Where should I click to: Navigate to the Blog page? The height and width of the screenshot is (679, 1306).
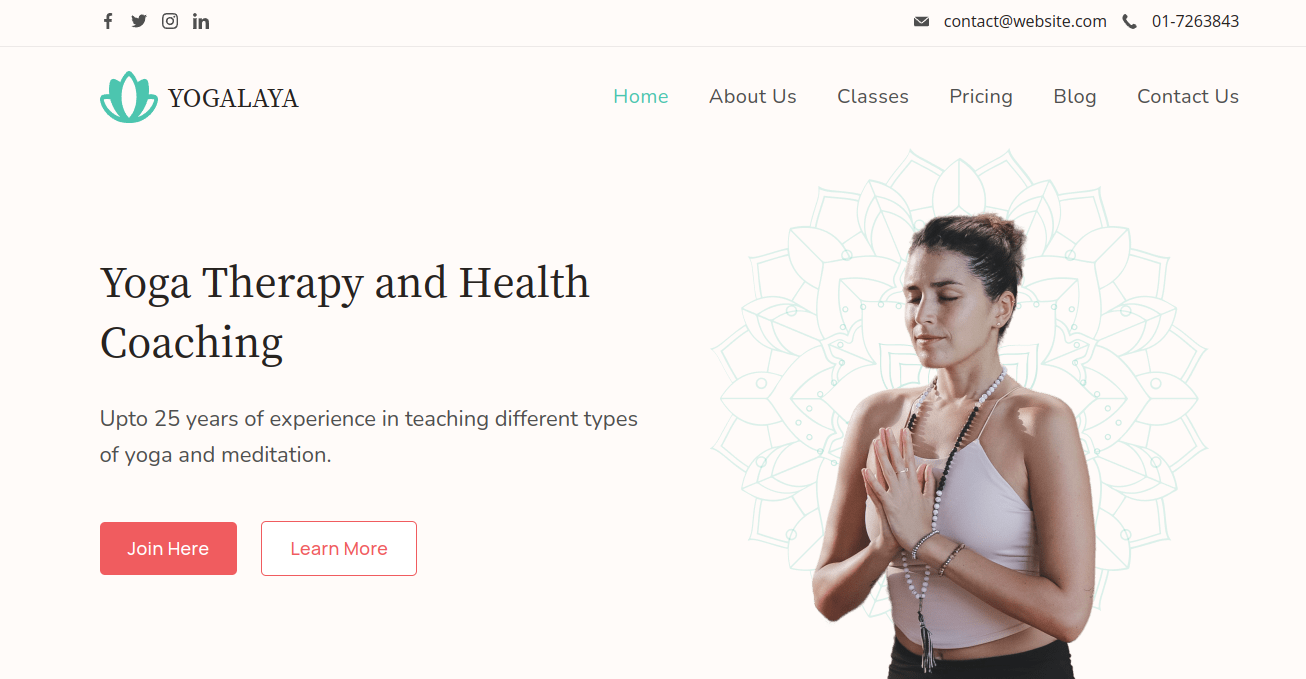coord(1075,97)
